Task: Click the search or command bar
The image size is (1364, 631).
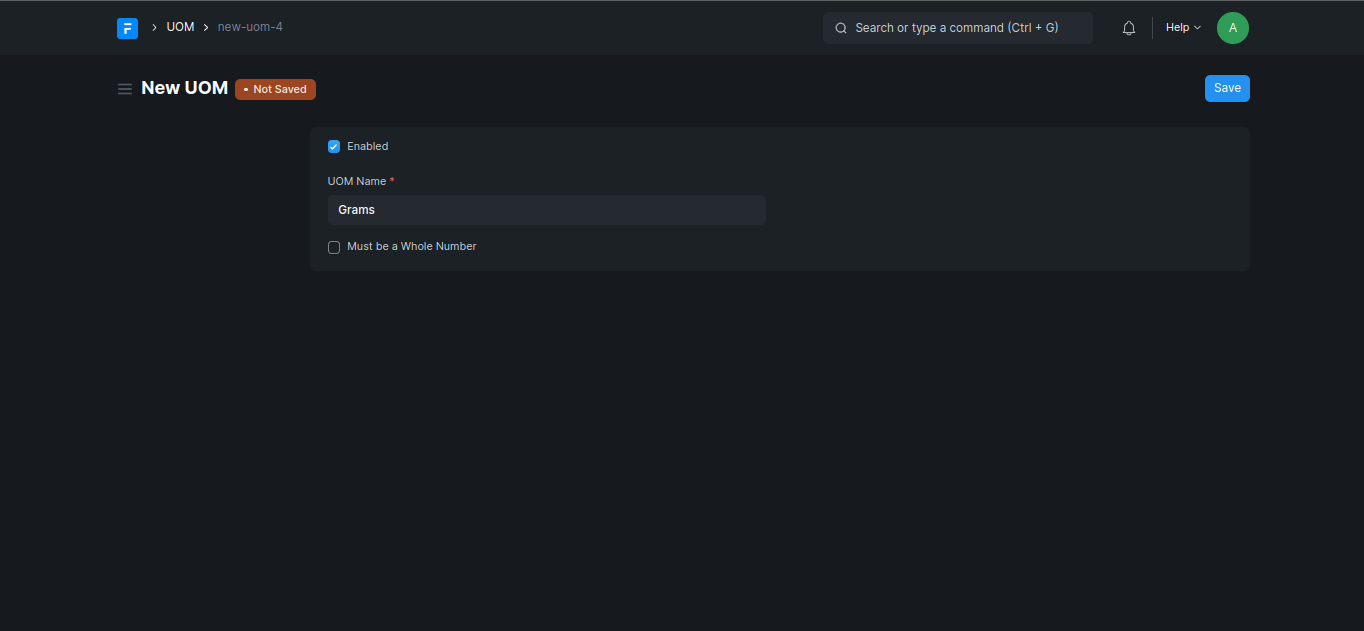Action: pyautogui.click(x=957, y=28)
